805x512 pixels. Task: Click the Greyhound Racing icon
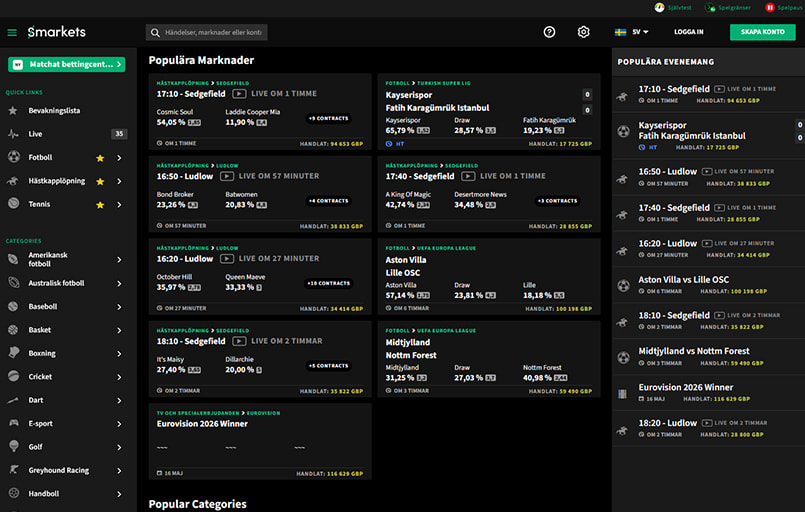pyautogui.click(x=14, y=470)
